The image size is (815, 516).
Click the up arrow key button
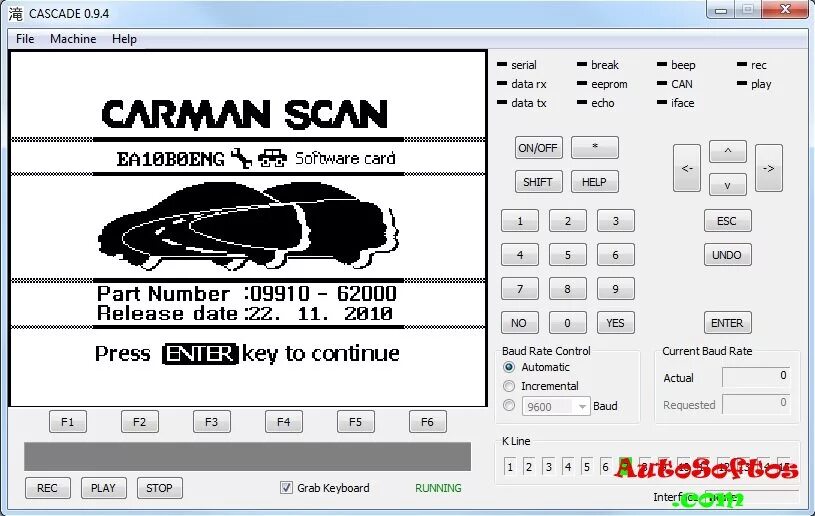tap(728, 151)
